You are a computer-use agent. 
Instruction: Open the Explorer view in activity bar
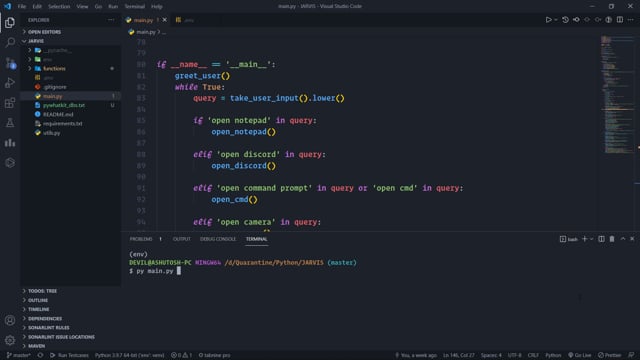click(x=10, y=22)
